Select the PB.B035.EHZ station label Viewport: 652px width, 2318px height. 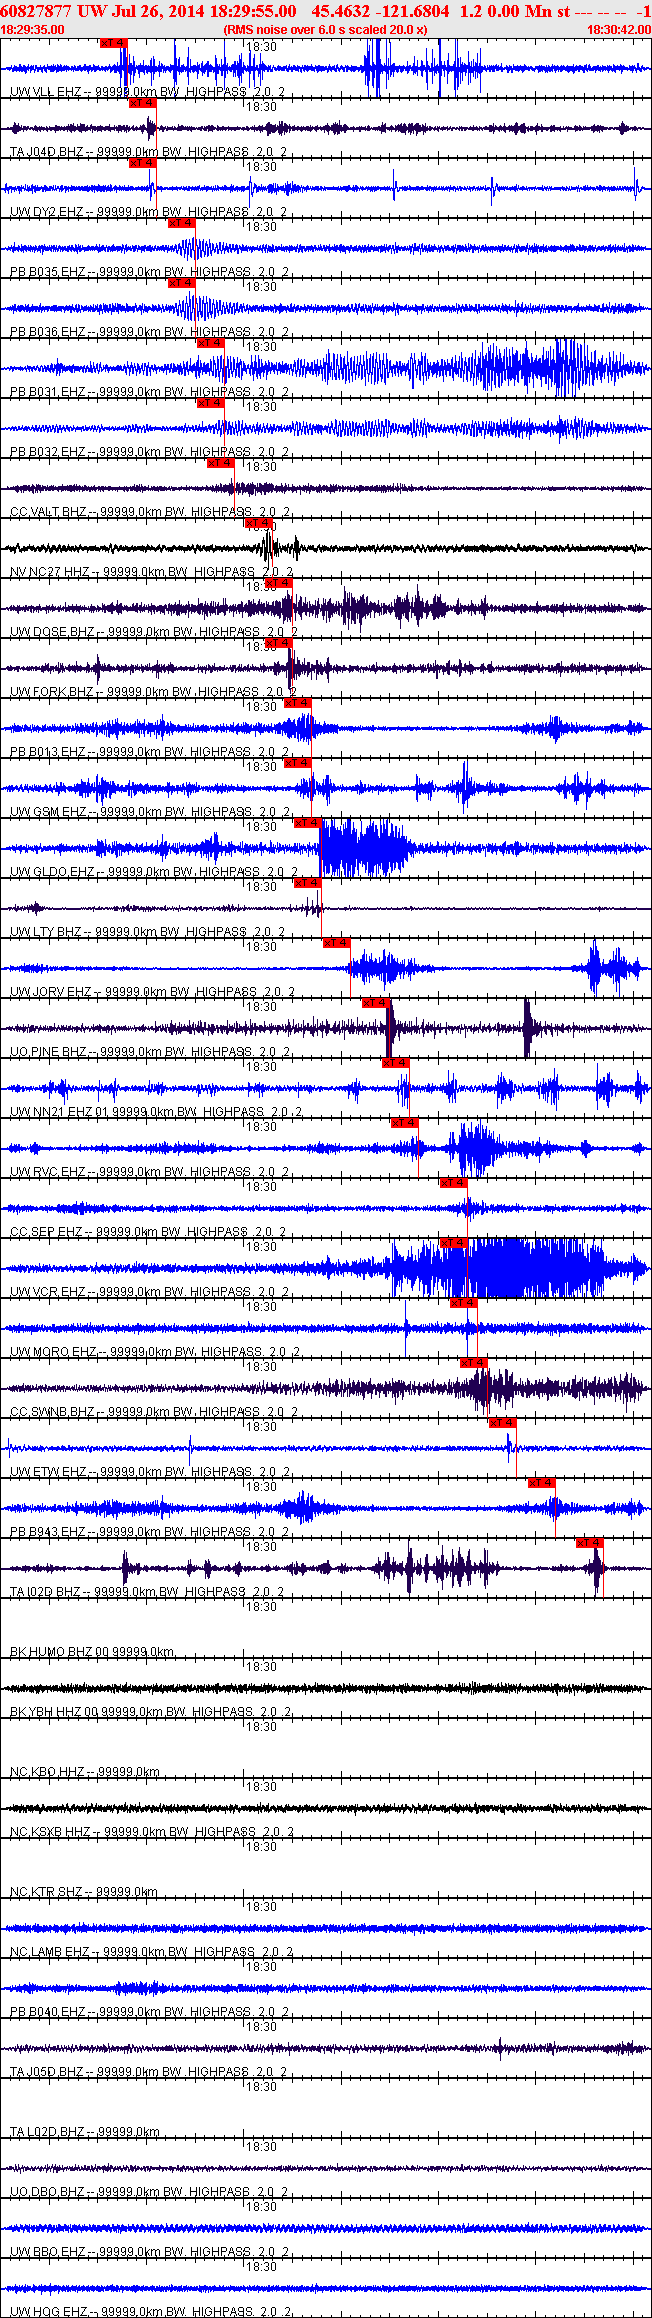47,272
